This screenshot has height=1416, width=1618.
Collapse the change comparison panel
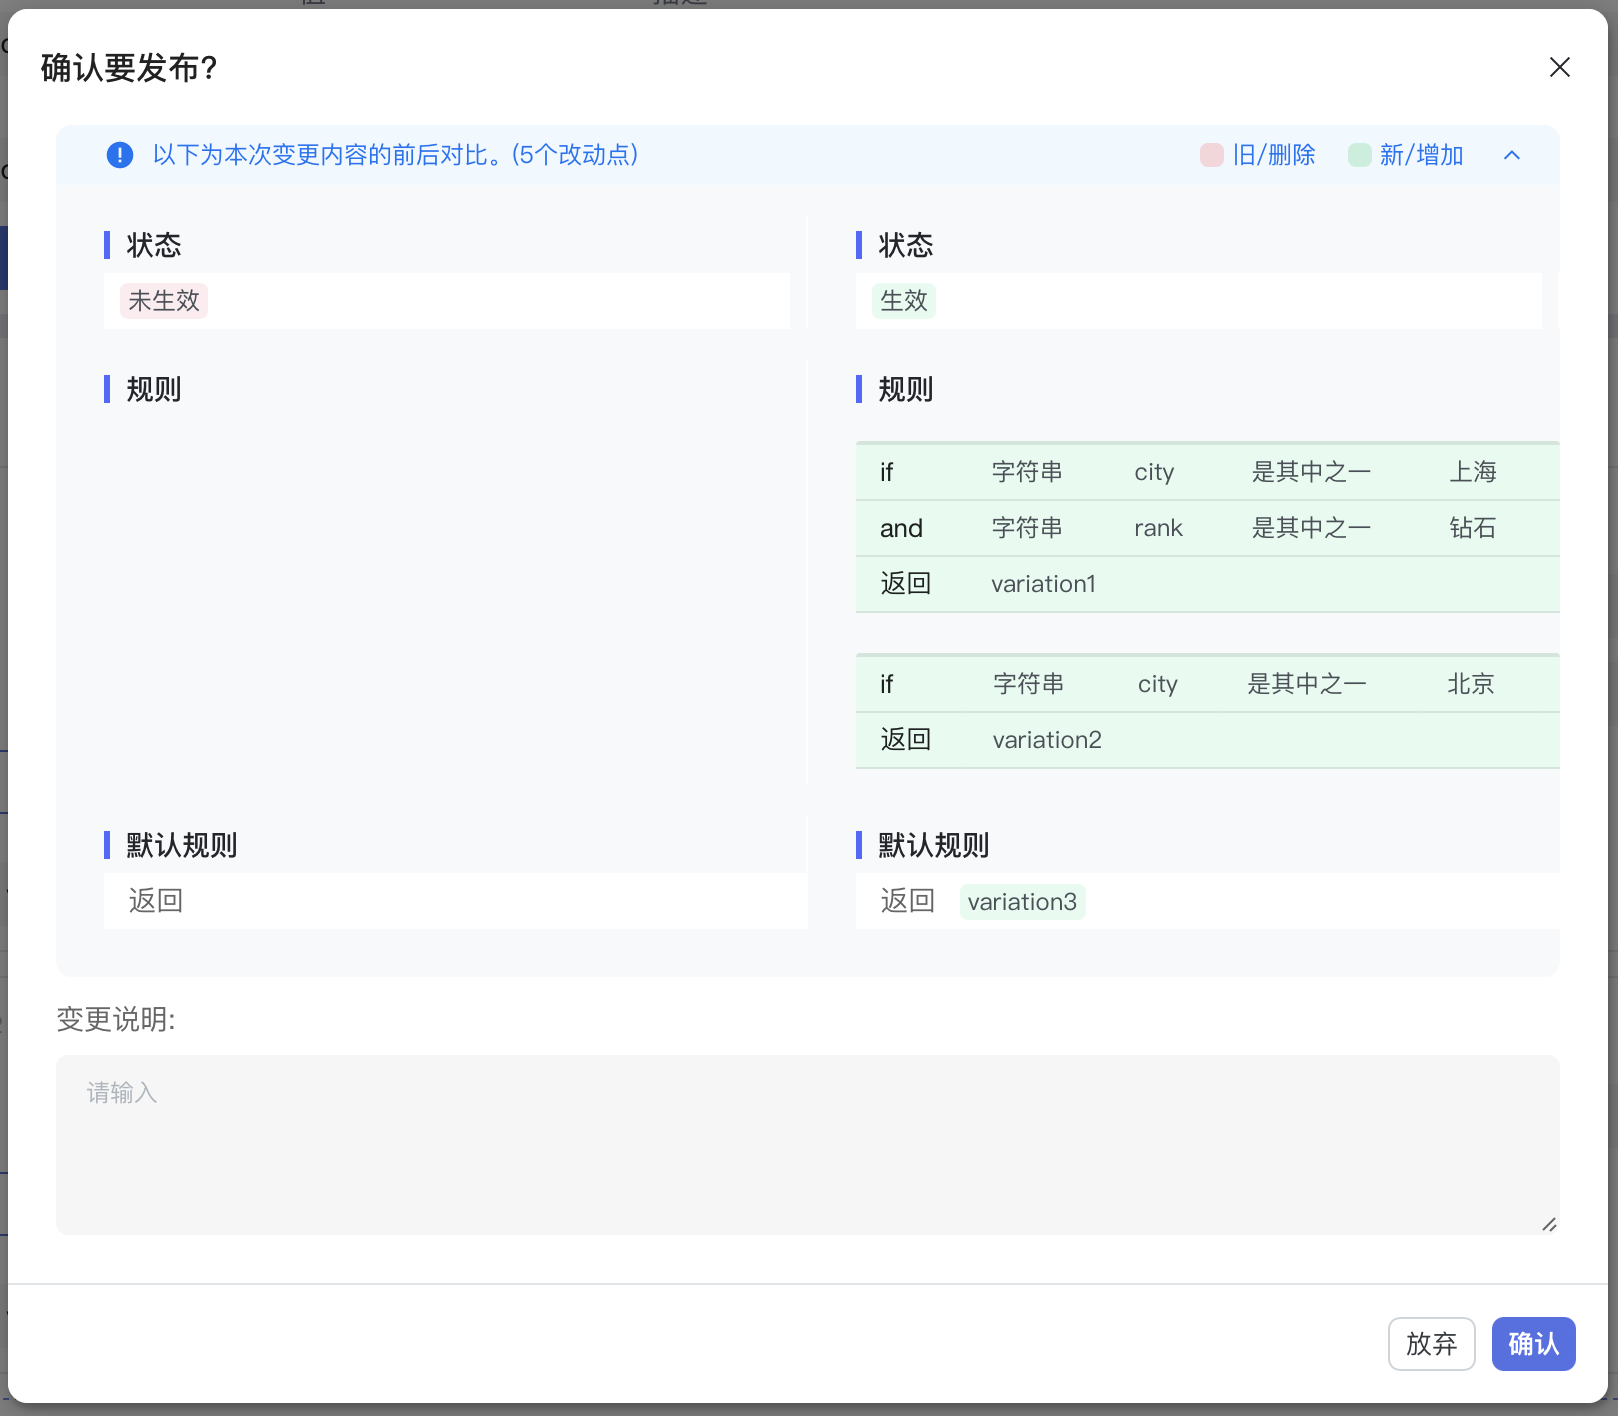coord(1511,155)
